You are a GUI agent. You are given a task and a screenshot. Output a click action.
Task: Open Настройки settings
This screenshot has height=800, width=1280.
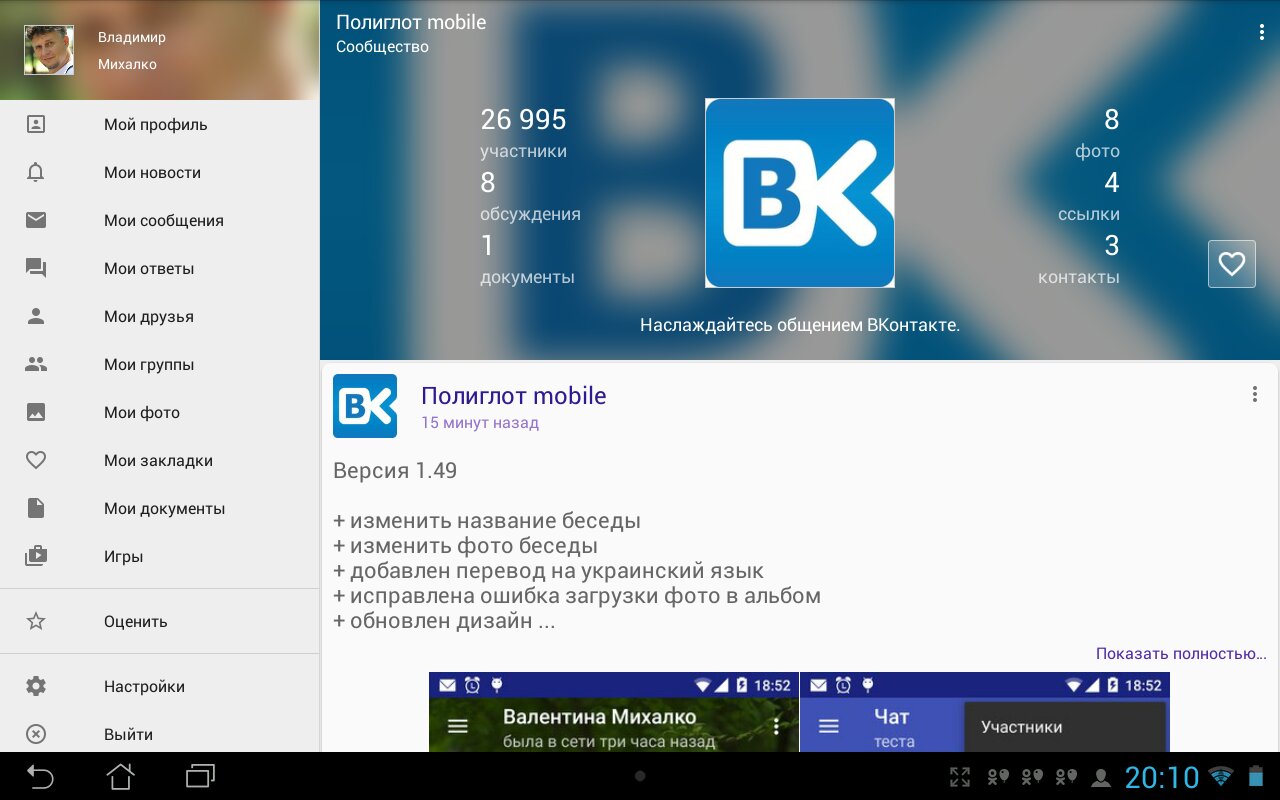pos(144,687)
